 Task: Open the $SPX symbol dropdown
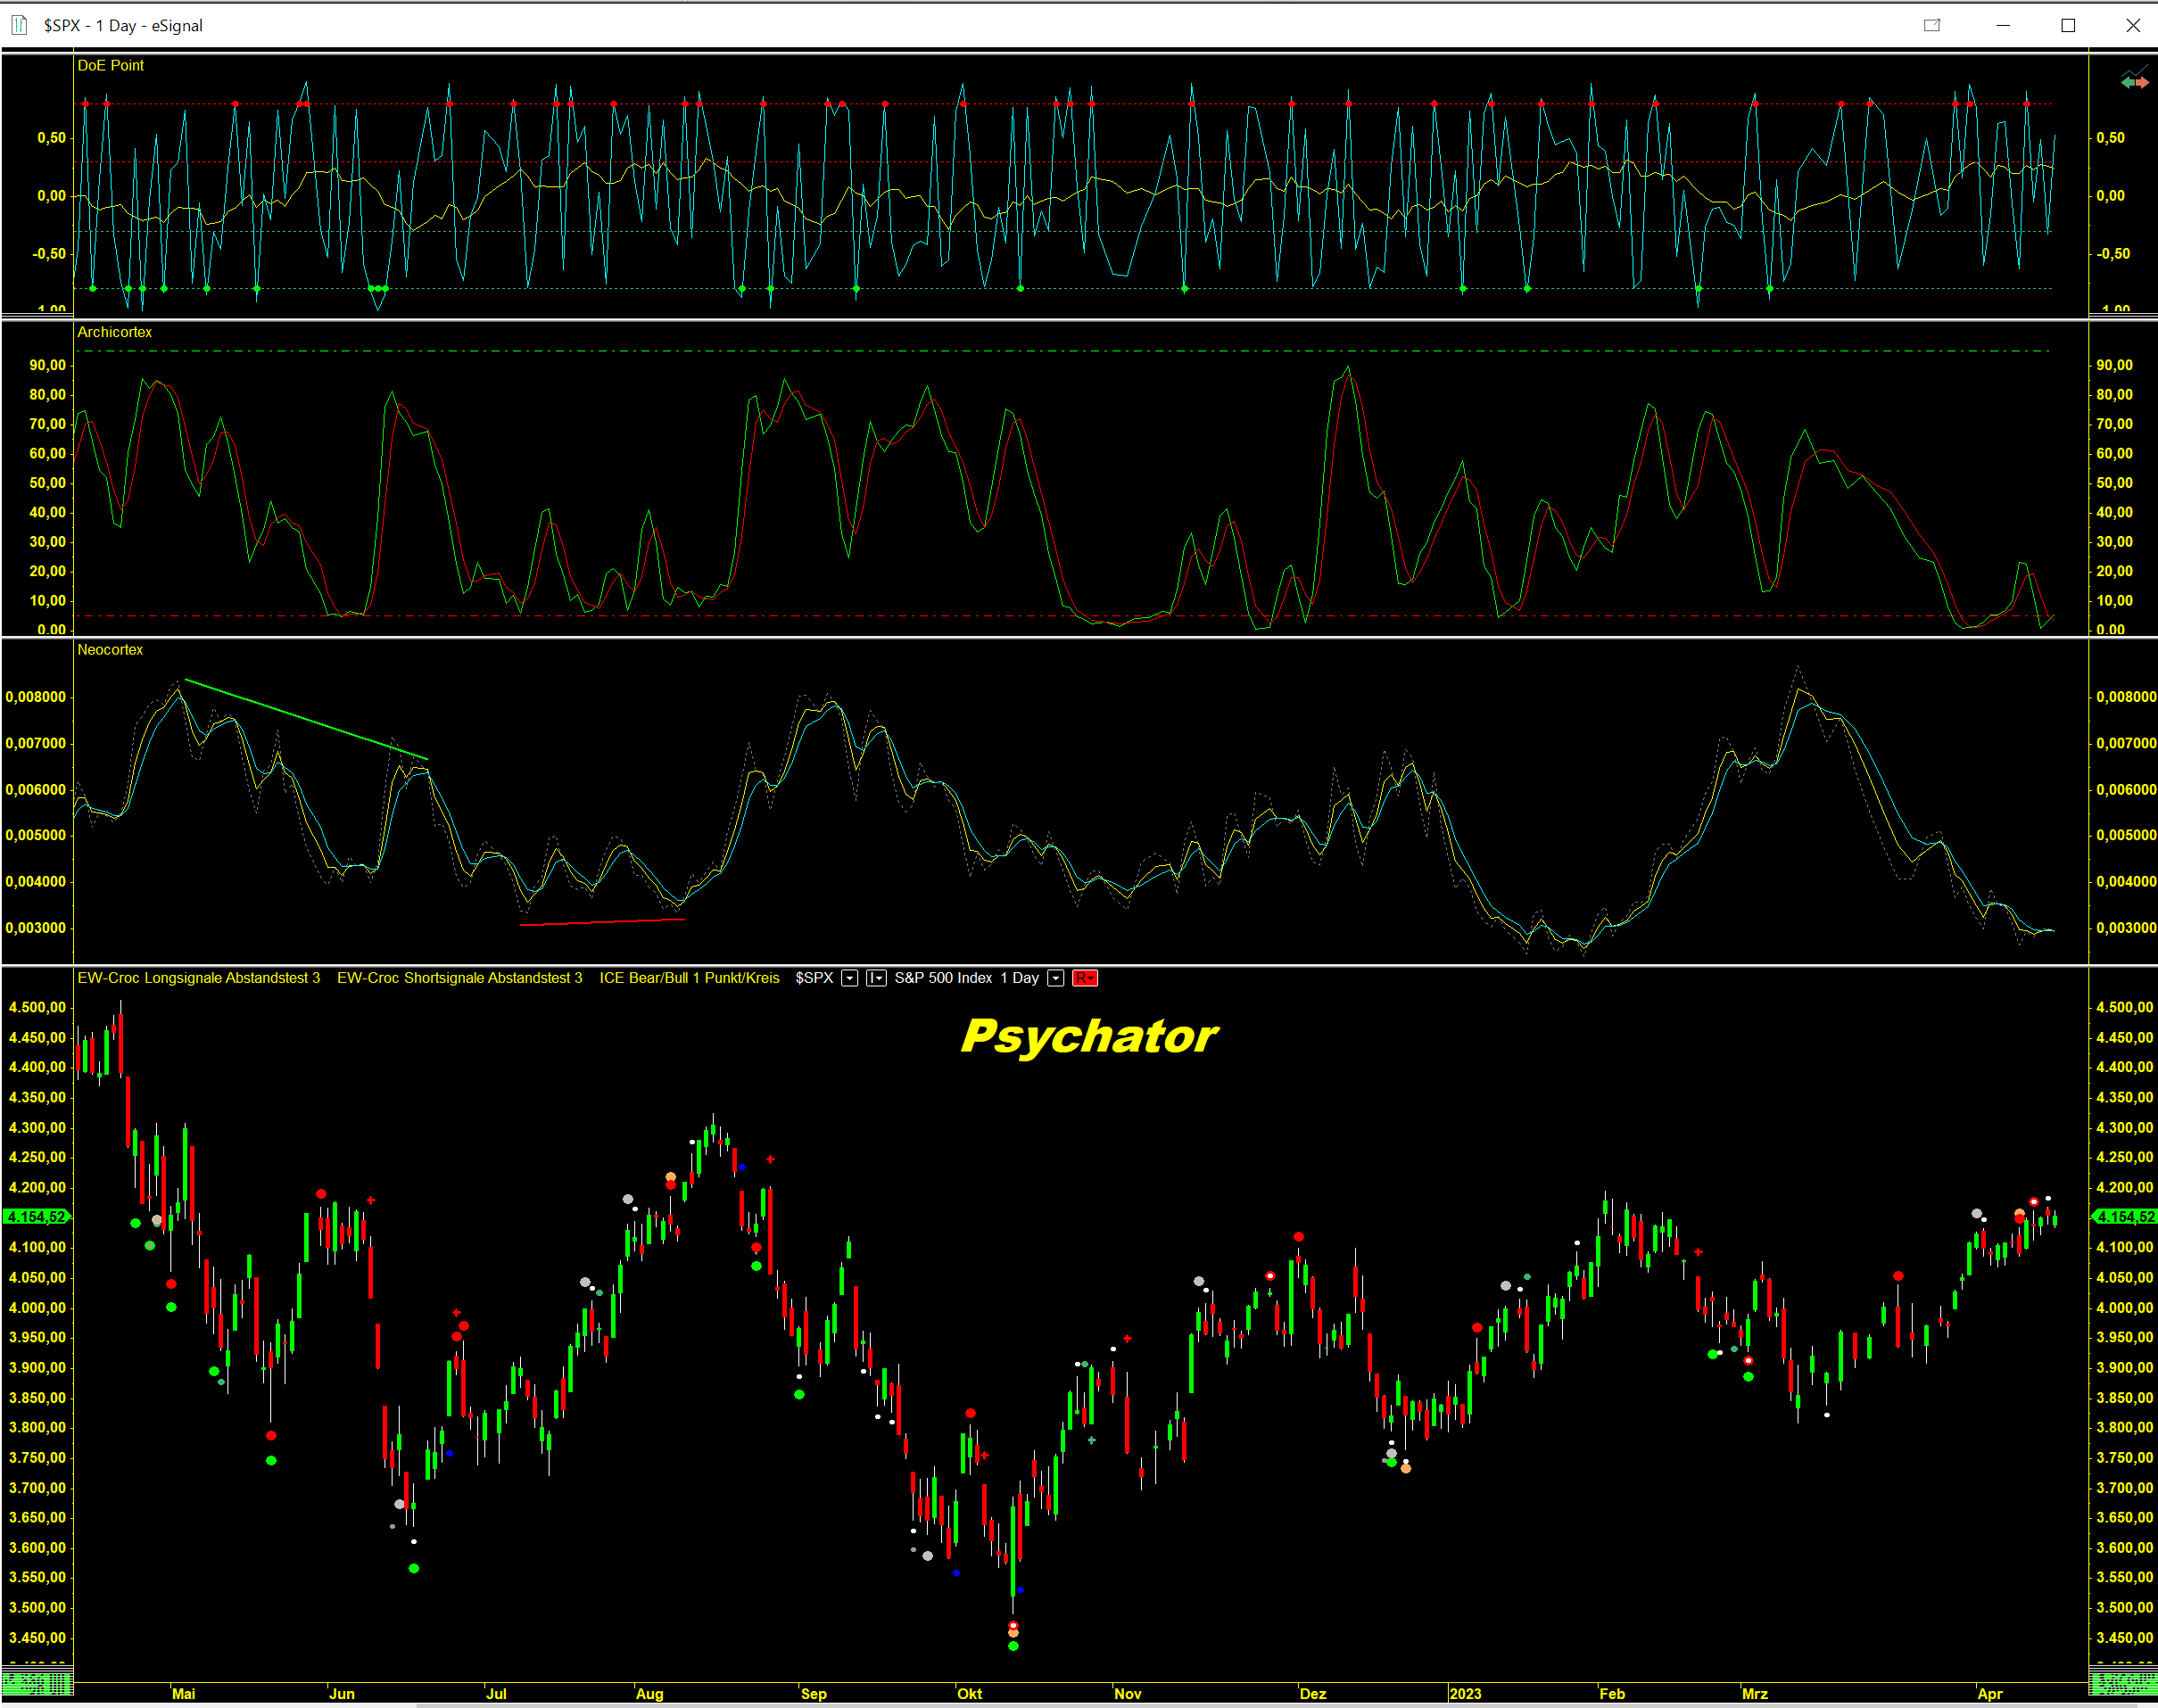849,978
